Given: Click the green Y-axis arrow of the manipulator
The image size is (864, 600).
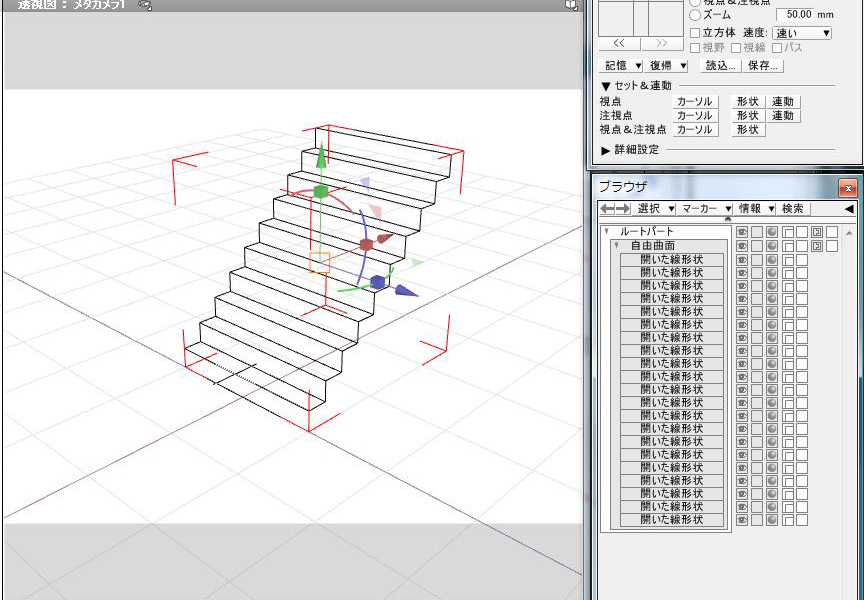Looking at the screenshot, I should 320,155.
